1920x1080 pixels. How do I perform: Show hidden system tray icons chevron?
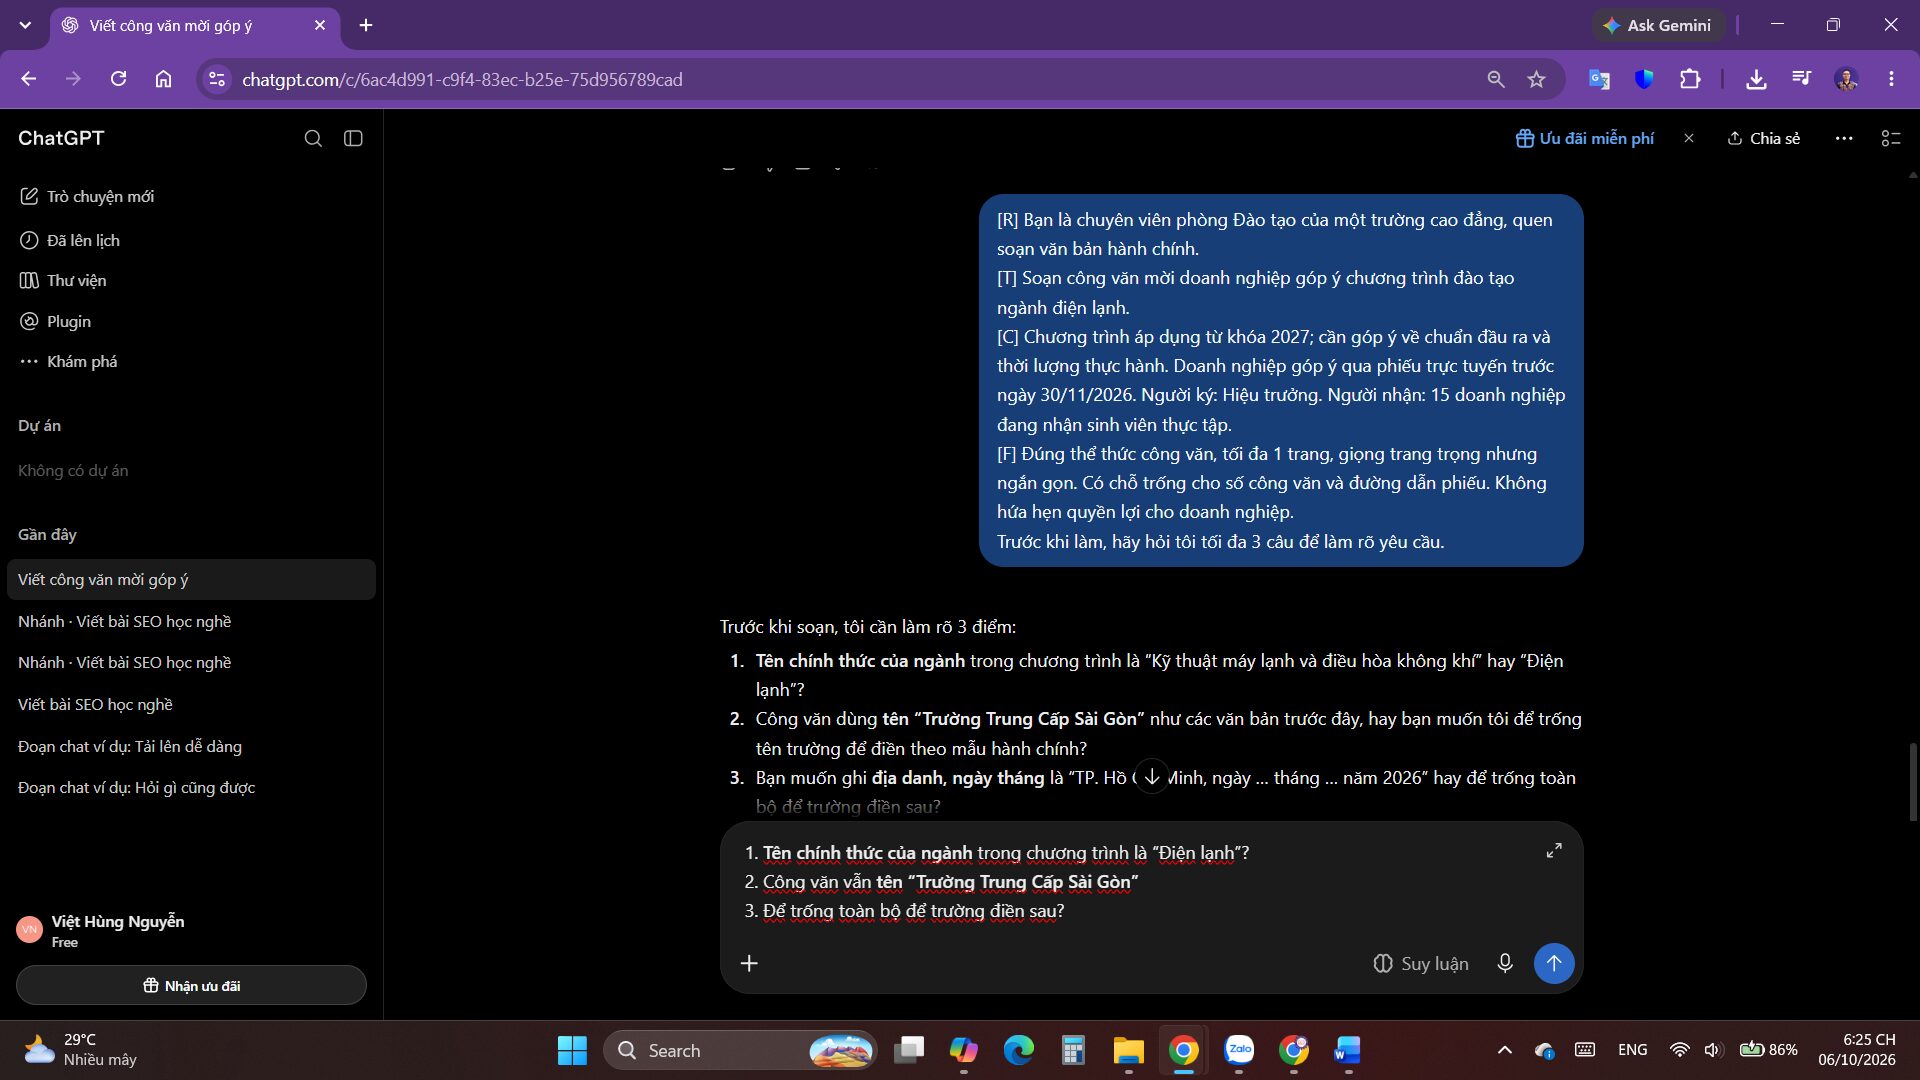pyautogui.click(x=1504, y=1050)
